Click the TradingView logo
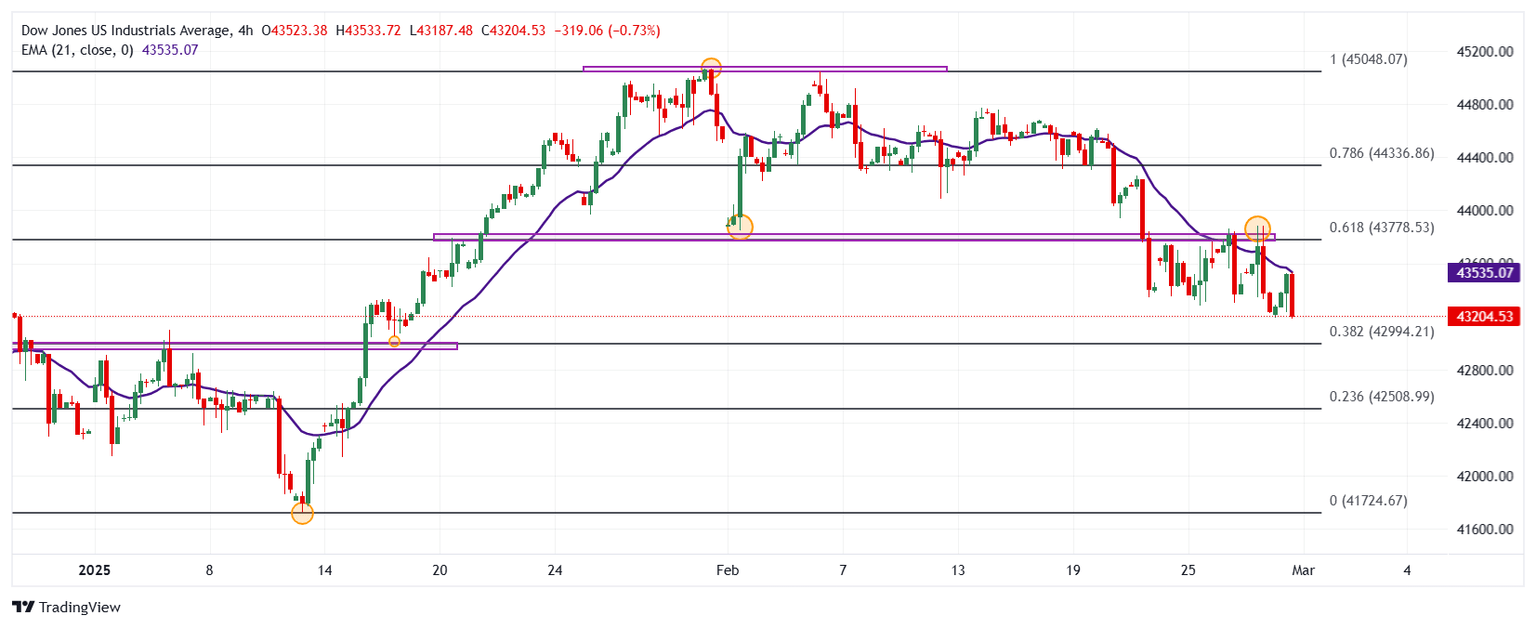 [x=66, y=607]
